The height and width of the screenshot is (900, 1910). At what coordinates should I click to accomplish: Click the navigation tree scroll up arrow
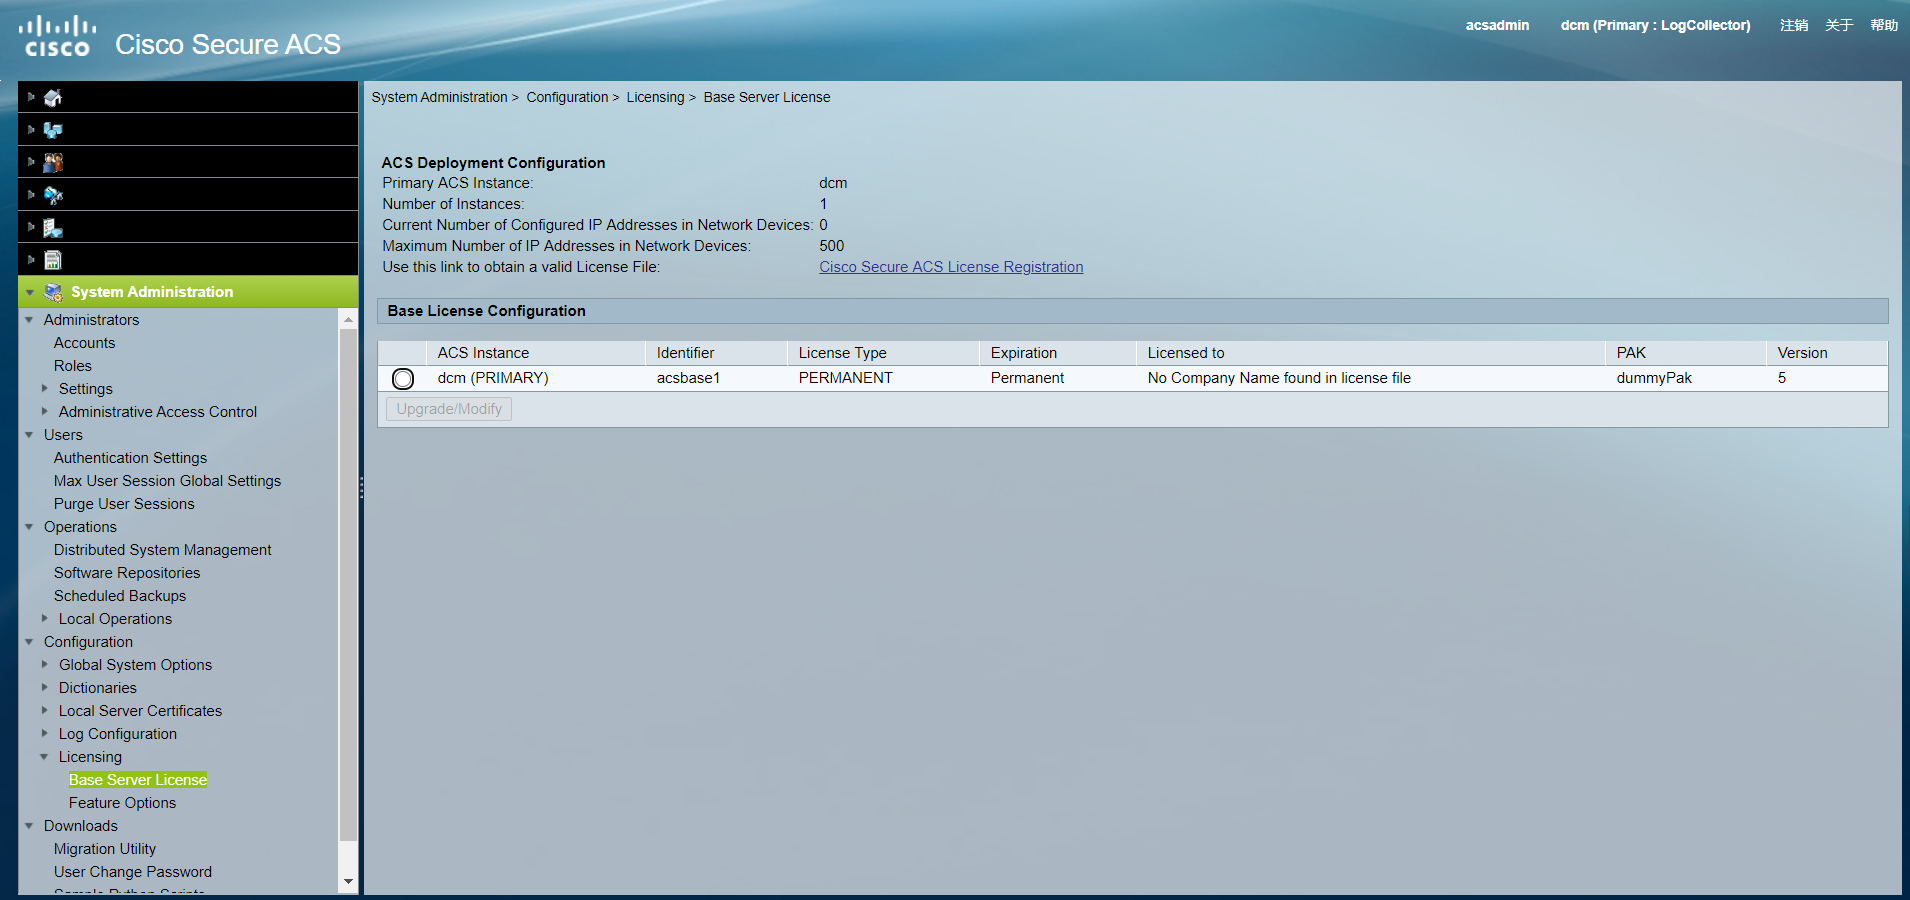(x=348, y=320)
